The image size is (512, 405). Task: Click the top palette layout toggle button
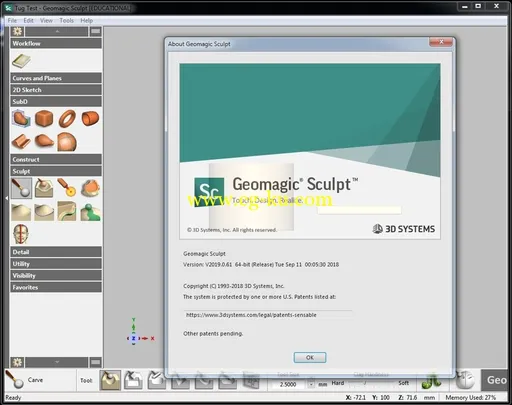coord(96,32)
